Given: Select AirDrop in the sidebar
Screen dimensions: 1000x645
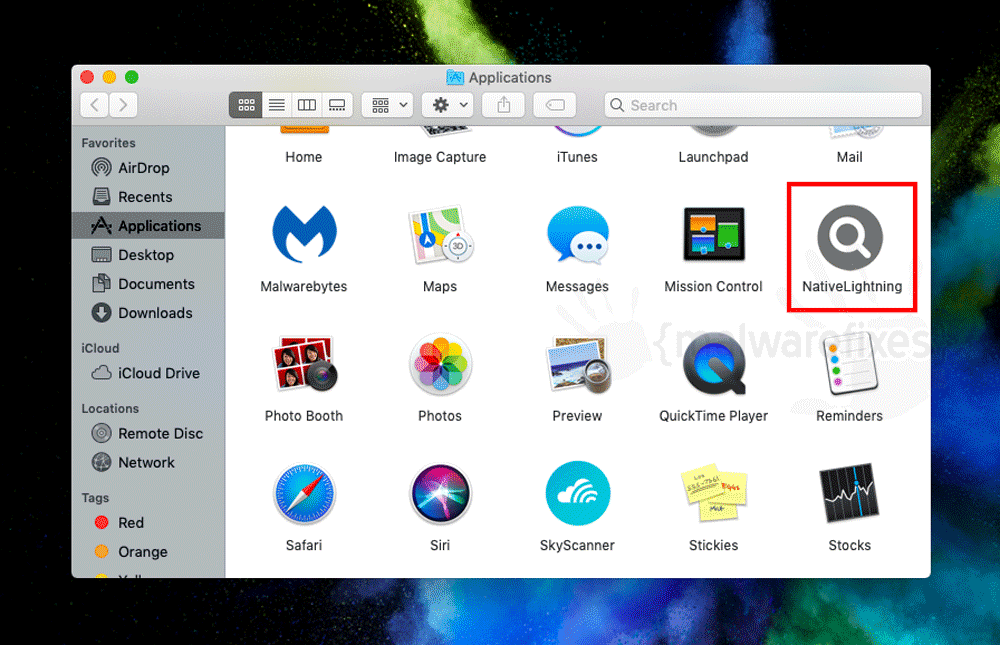Looking at the screenshot, I should [148, 168].
